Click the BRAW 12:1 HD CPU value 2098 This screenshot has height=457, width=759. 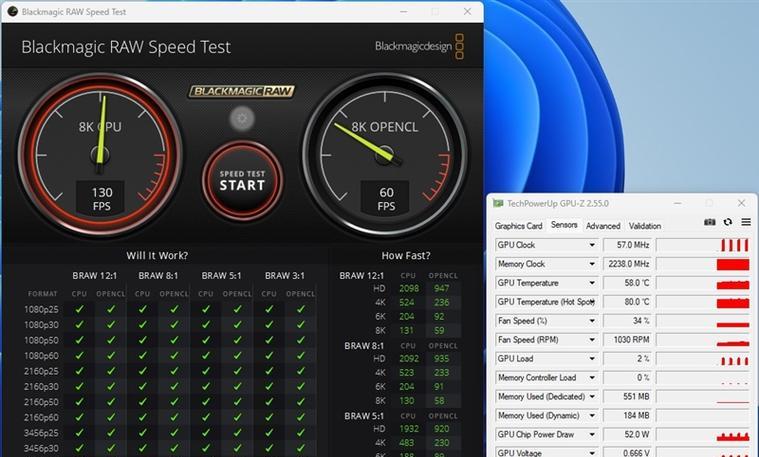point(409,289)
